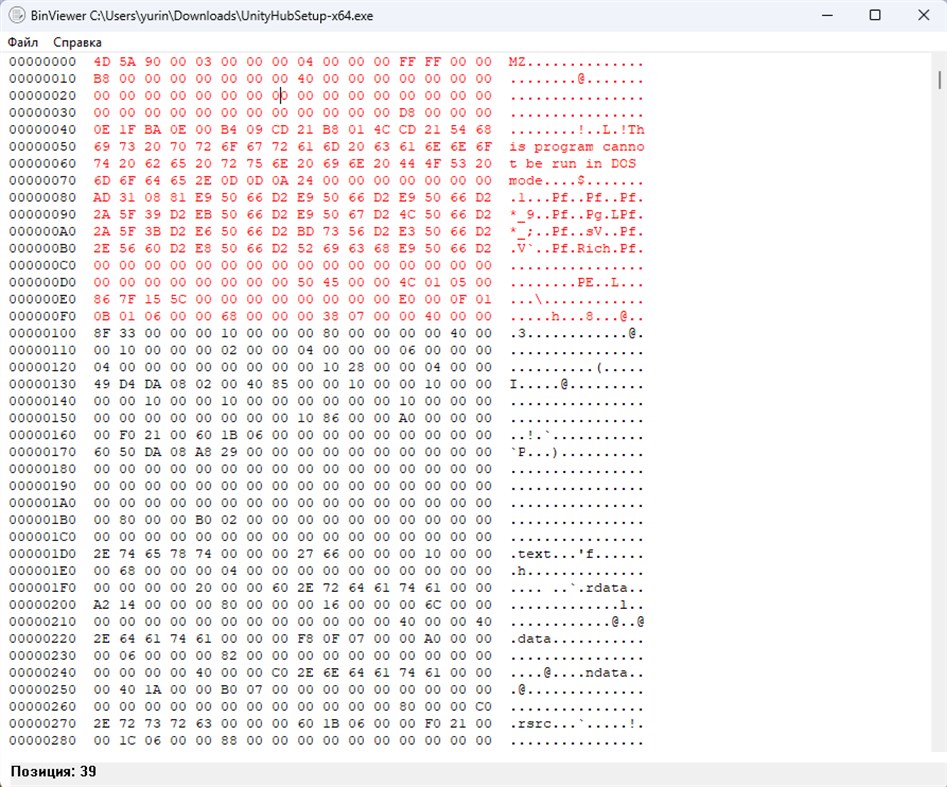
Task: Click byte 82 in row 00000230
Action: tap(229, 655)
